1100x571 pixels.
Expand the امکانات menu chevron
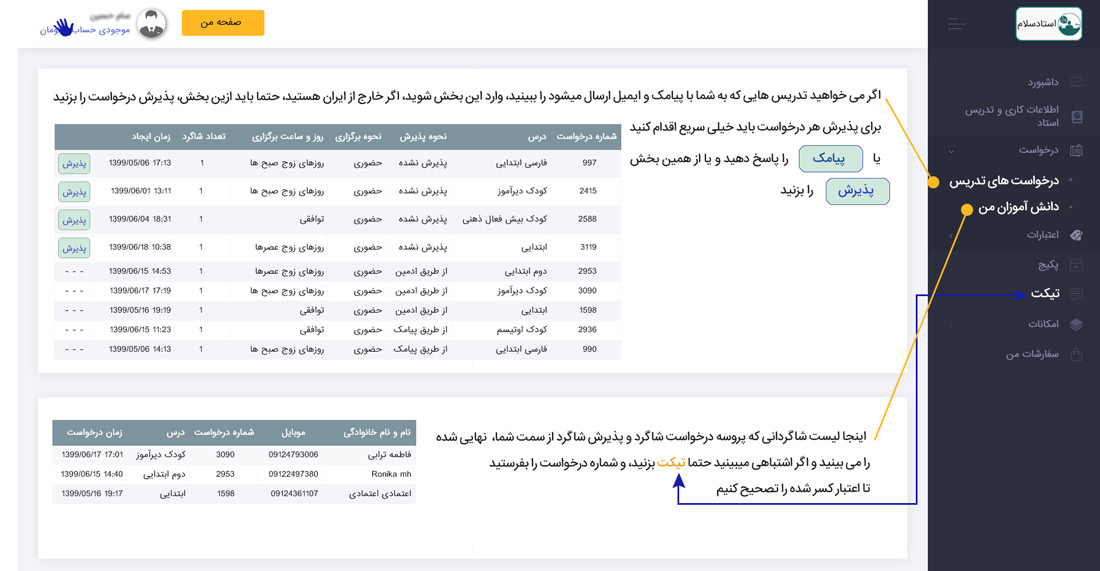tap(951, 325)
